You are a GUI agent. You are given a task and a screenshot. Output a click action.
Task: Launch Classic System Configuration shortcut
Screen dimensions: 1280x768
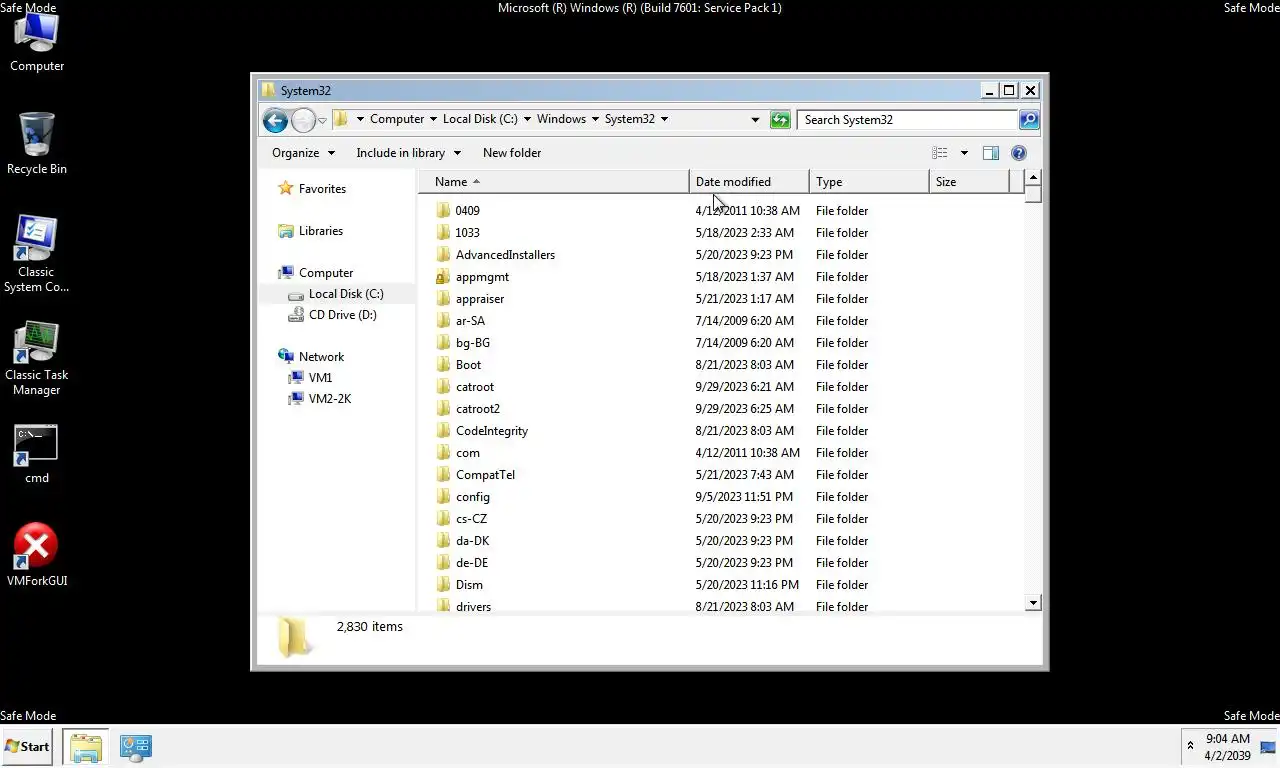(37, 254)
